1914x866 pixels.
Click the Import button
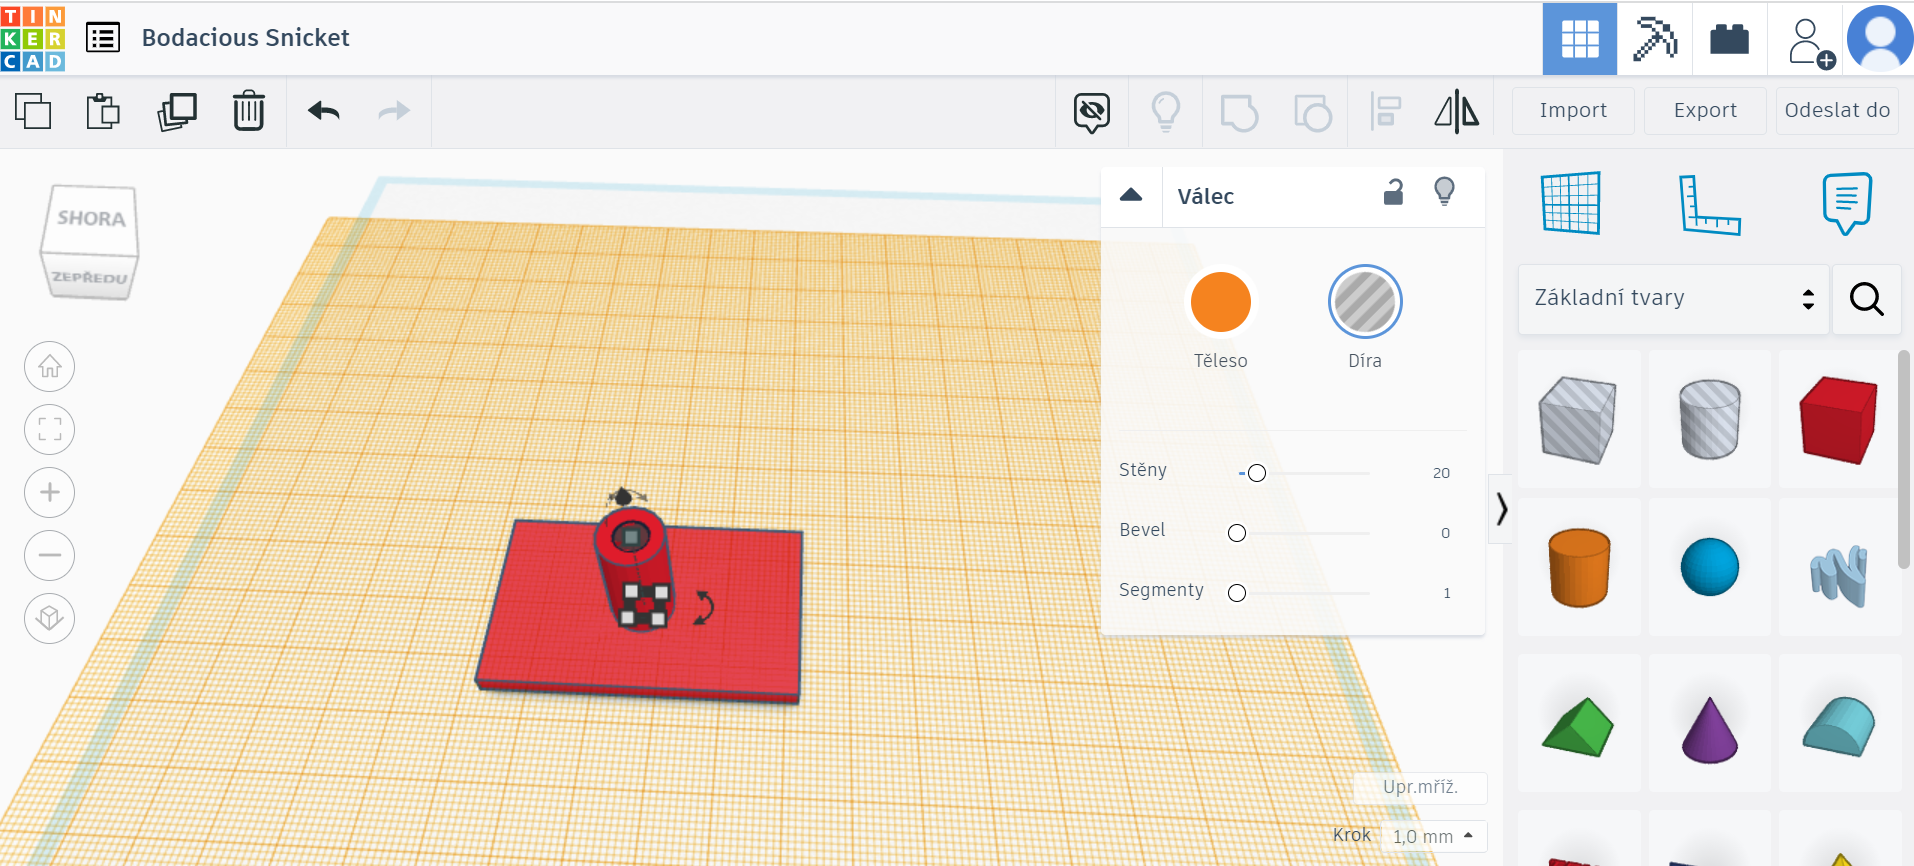pyautogui.click(x=1573, y=111)
